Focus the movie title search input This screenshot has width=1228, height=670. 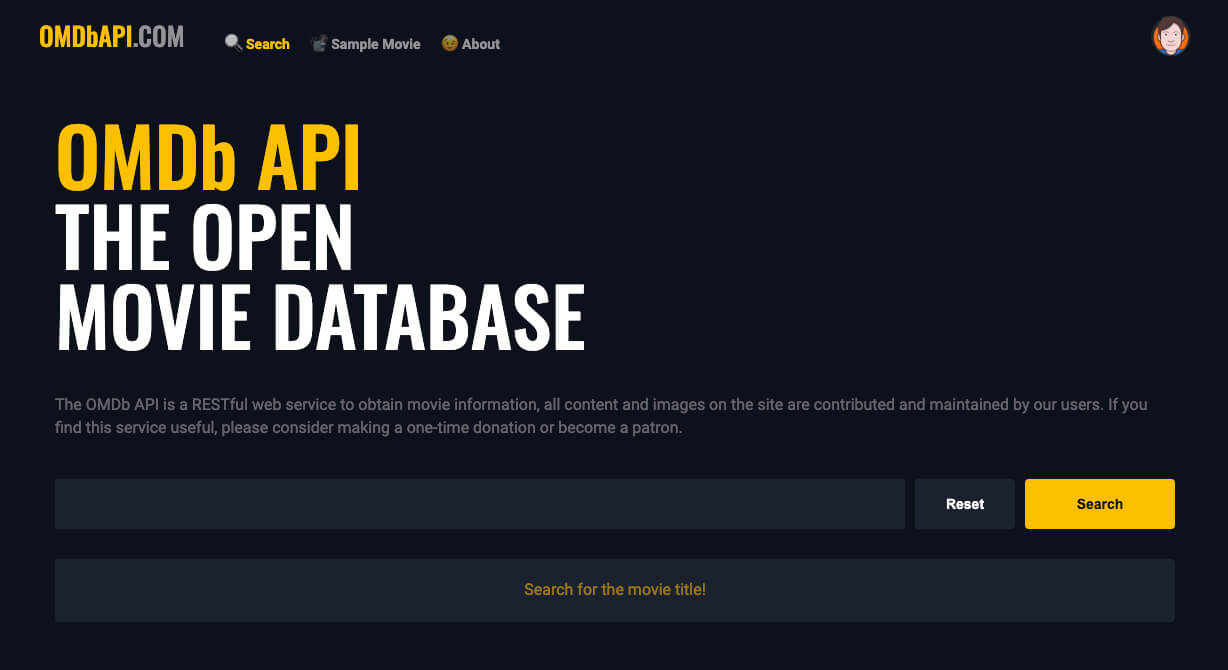(480, 504)
